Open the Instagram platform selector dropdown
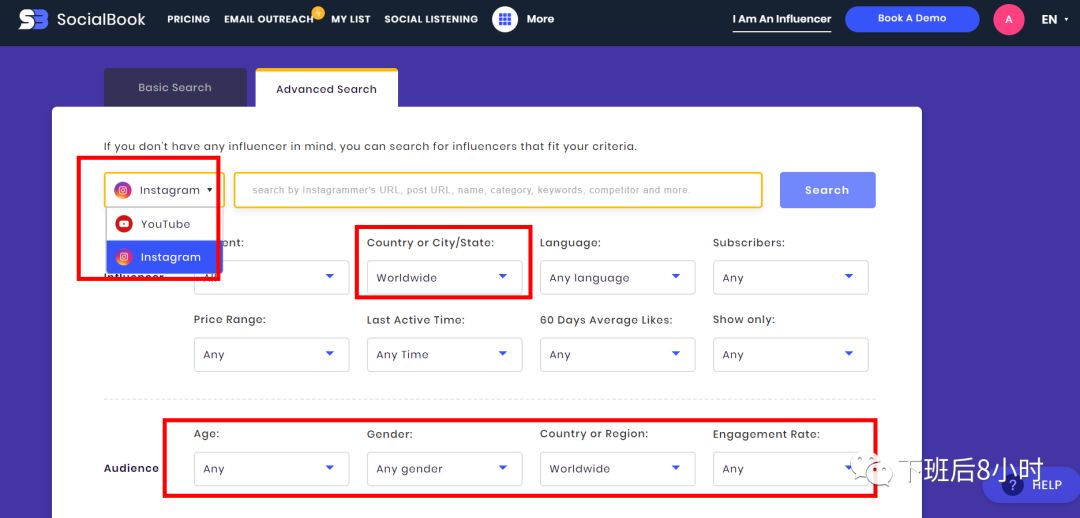Viewport: 1080px width, 518px height. coord(164,190)
